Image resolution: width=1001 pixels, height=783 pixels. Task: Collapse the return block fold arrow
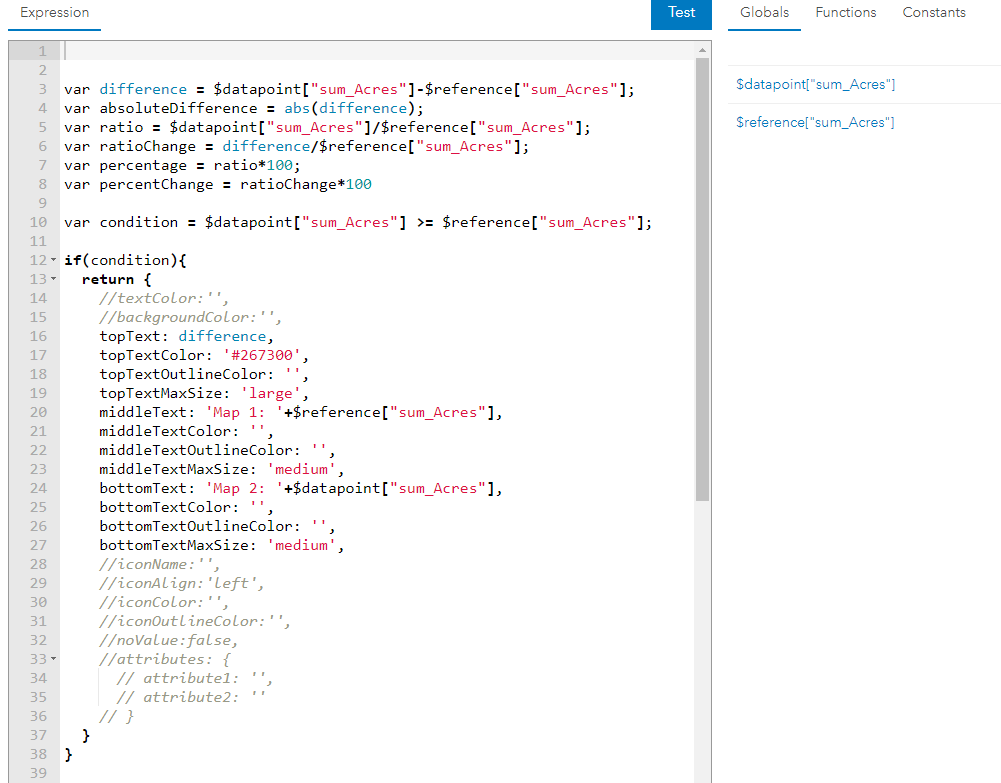click(x=53, y=280)
